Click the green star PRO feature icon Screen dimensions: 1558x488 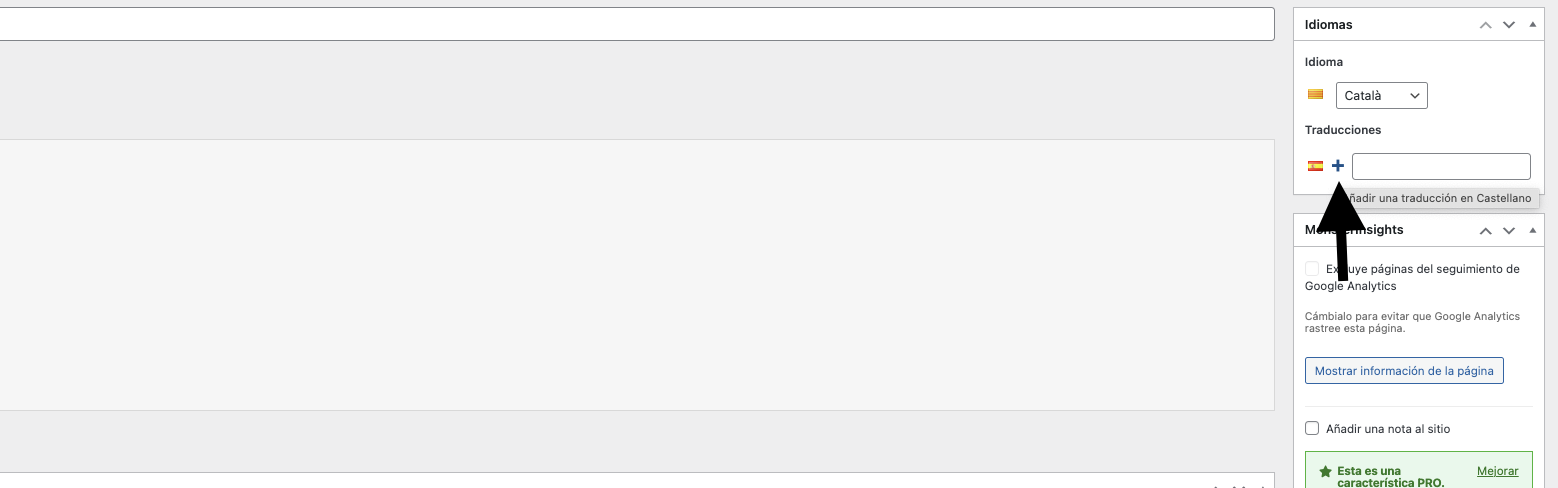[1325, 471]
